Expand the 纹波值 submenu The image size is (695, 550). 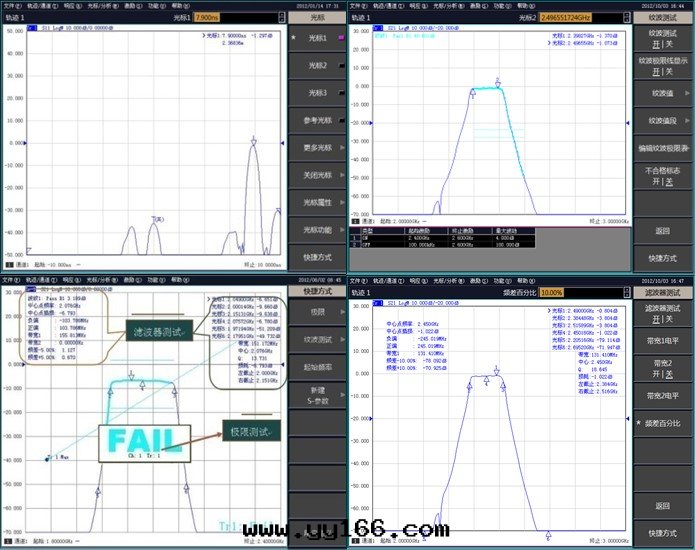(662, 93)
